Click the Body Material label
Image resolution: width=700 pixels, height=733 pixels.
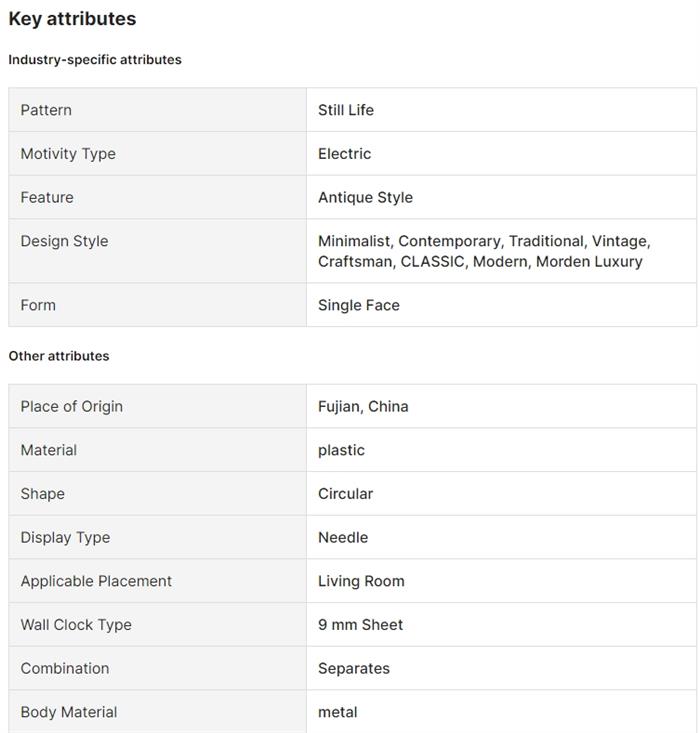coord(69,713)
